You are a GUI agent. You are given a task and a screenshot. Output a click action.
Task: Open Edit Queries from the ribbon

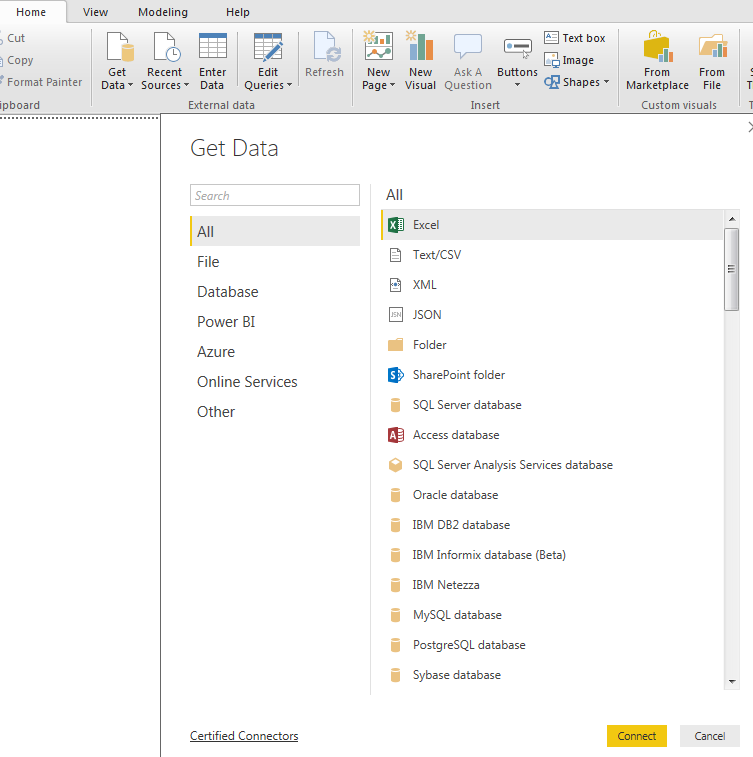(x=268, y=61)
